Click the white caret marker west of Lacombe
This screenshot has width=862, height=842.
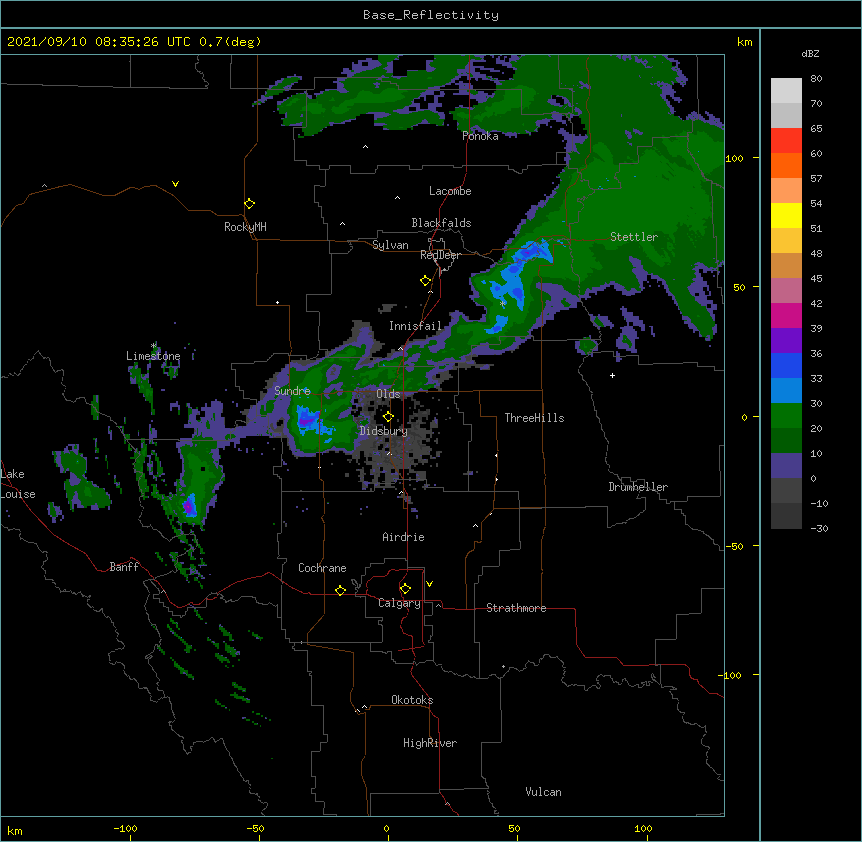[x=397, y=198]
